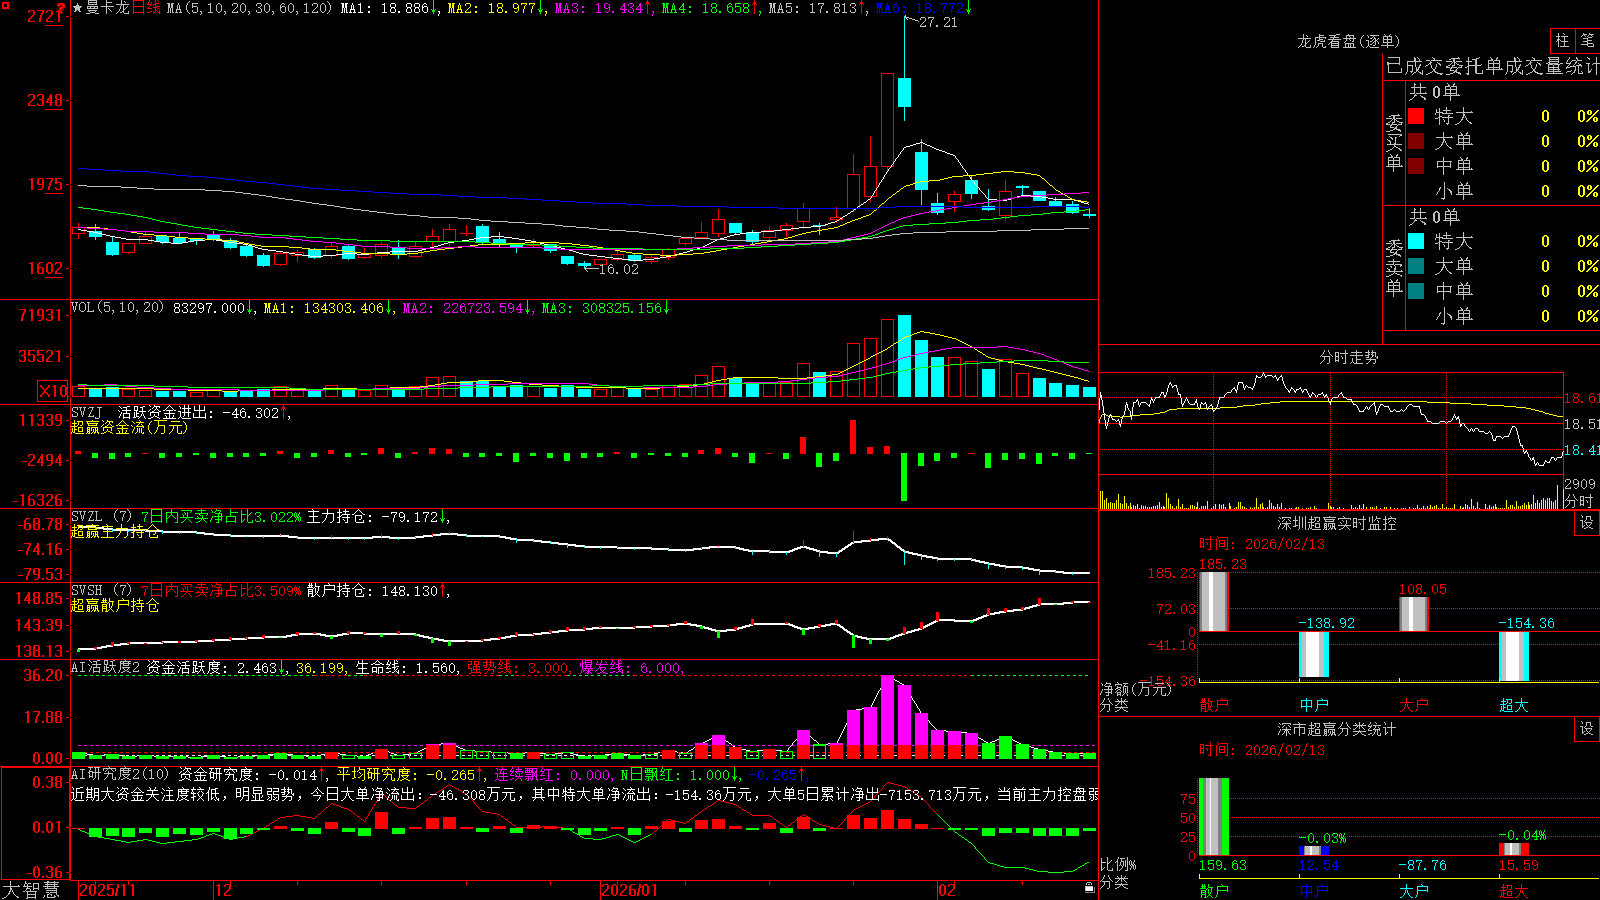The height and width of the screenshot is (900, 1600).
Task: Click the 散户 185.23 bar in real-time monitor
Action: pos(1214,601)
